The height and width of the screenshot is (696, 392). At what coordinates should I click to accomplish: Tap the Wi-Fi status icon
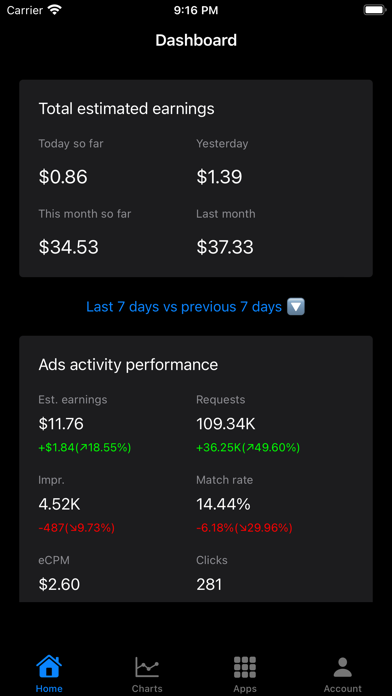pyautogui.click(x=55, y=10)
